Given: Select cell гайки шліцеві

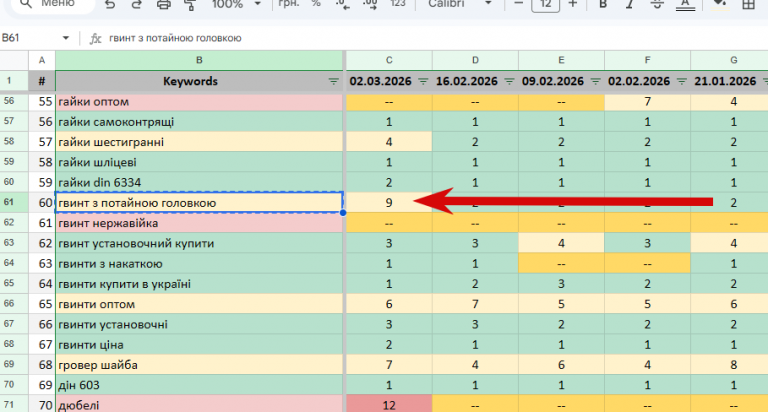Looking at the screenshot, I should click(199, 162).
